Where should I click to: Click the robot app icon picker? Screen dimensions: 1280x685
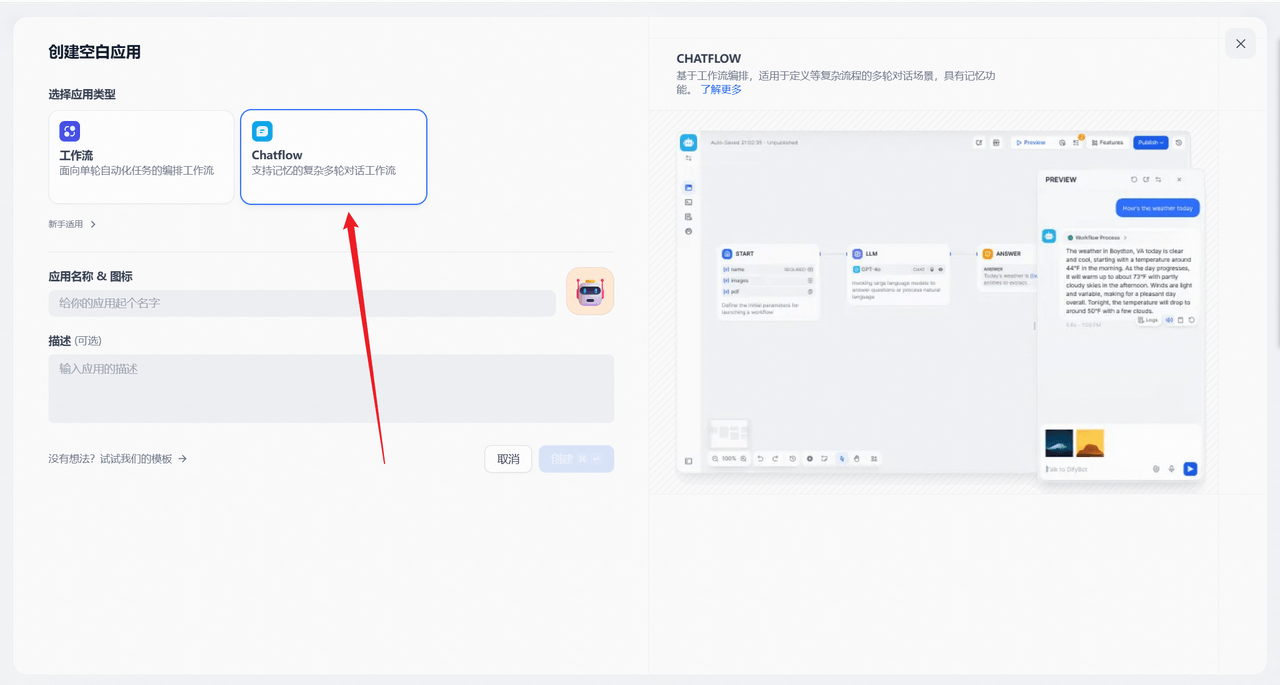point(590,291)
